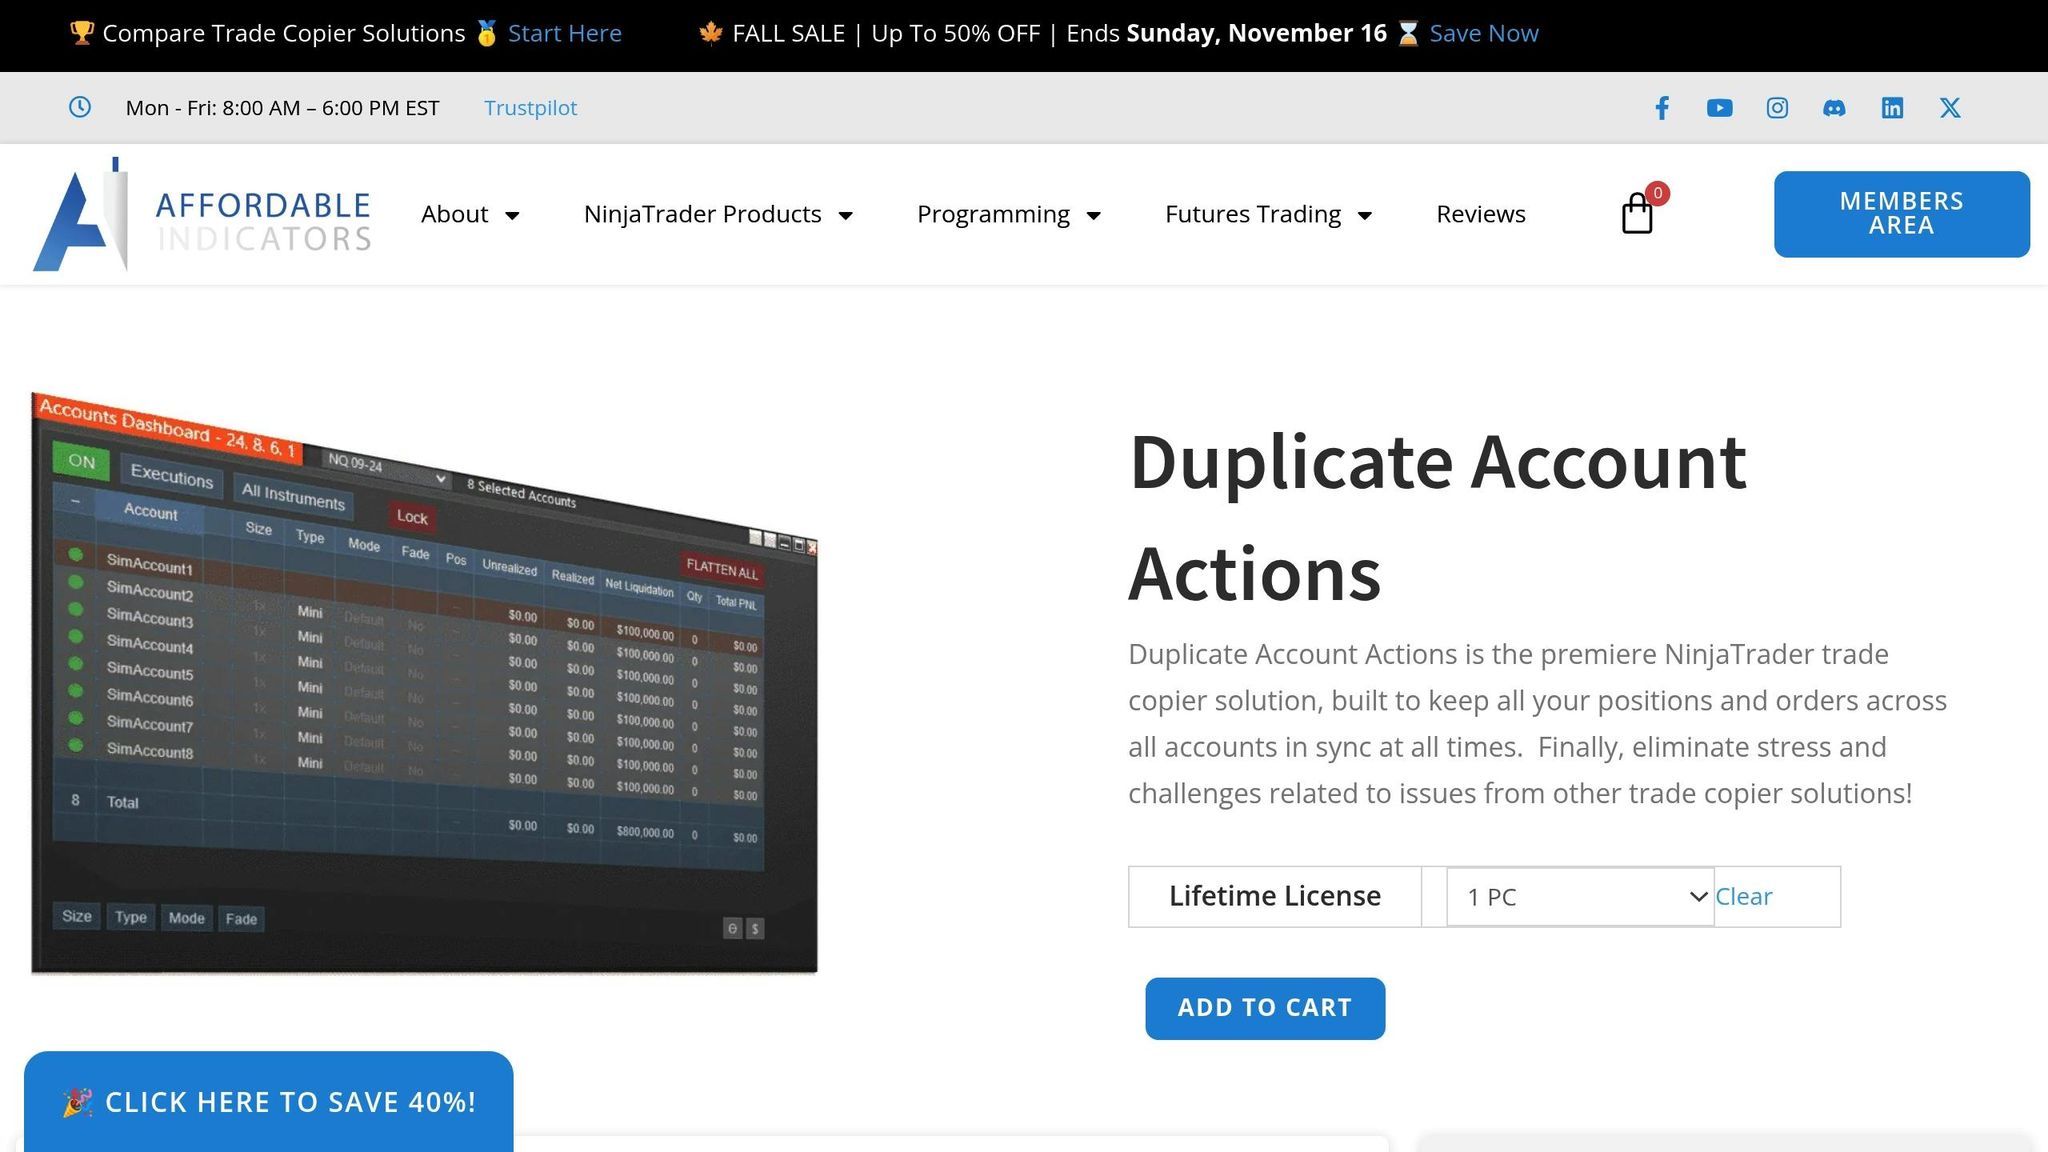This screenshot has width=2048, height=1152.
Task: Click the Save 40% promo banner
Action: [269, 1102]
